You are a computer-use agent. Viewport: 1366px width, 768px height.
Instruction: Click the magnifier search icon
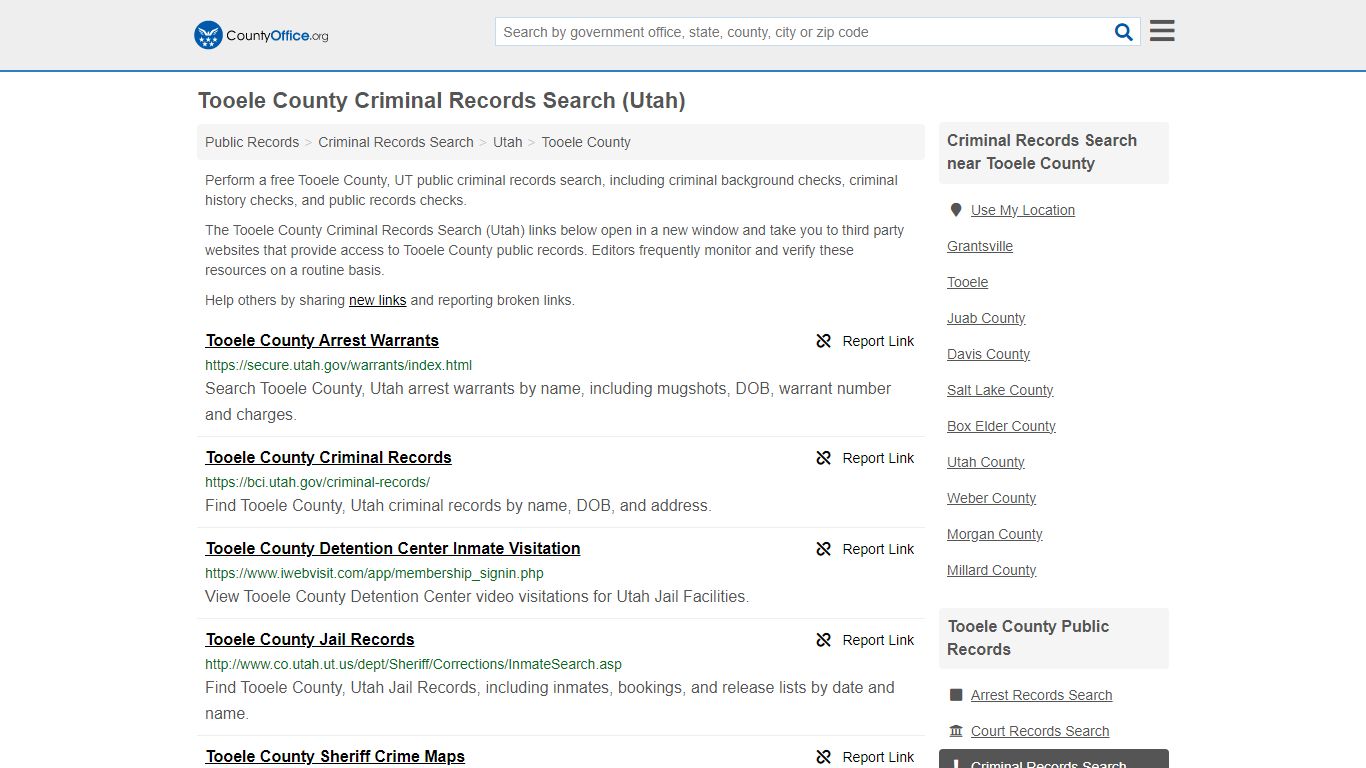coord(1124,32)
